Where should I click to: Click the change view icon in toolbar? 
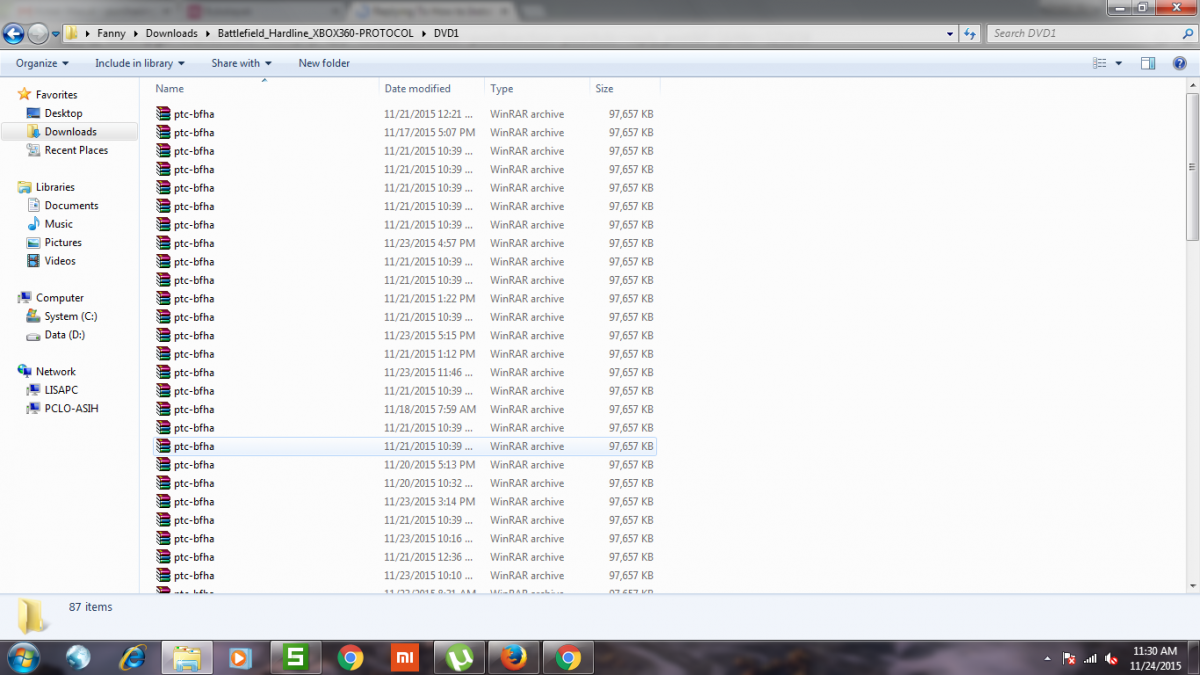(1100, 63)
